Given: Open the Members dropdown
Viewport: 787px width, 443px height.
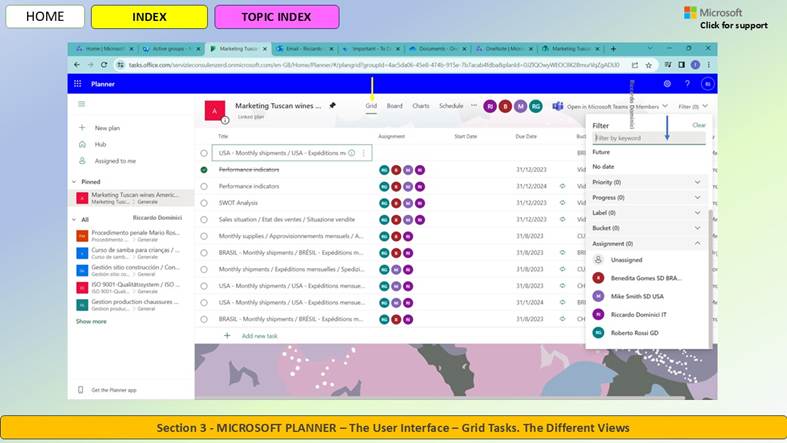Looking at the screenshot, I should point(651,106).
